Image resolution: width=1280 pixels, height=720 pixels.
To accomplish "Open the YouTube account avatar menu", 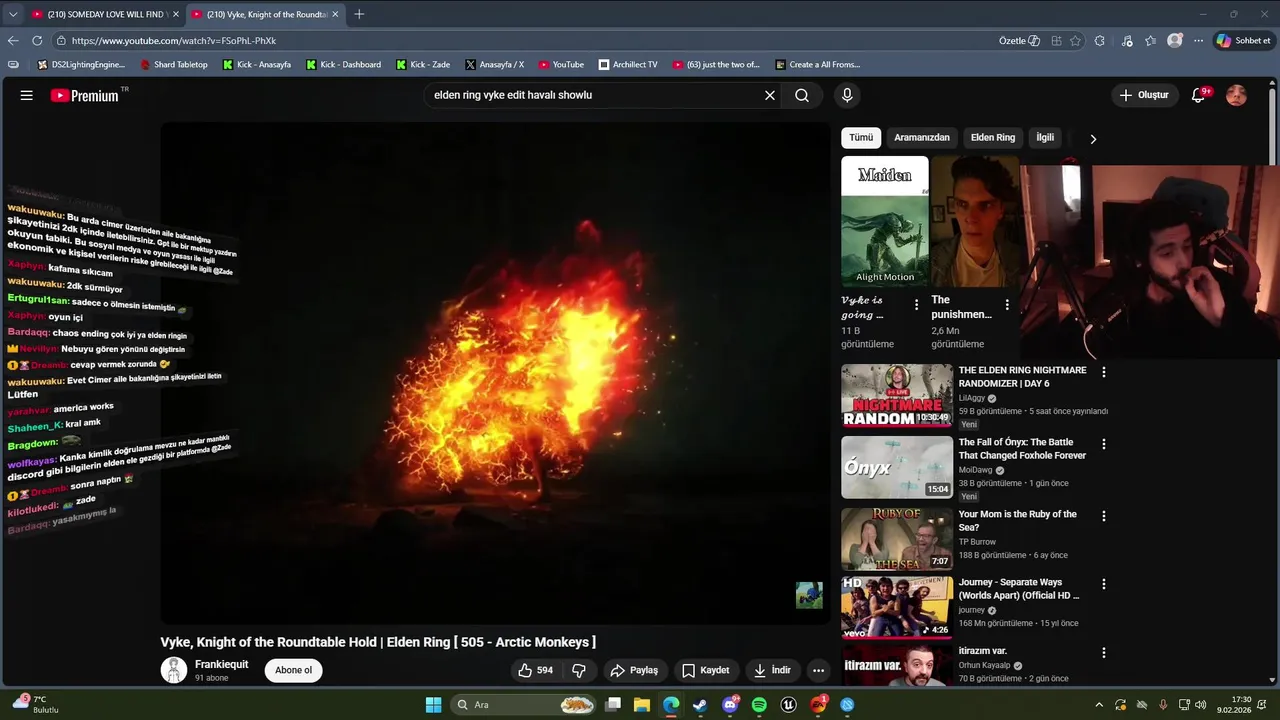I will (1236, 95).
